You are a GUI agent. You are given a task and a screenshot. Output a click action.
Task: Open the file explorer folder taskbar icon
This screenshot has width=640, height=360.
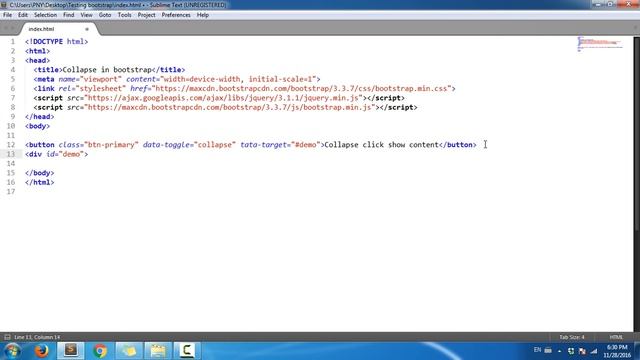point(158,351)
